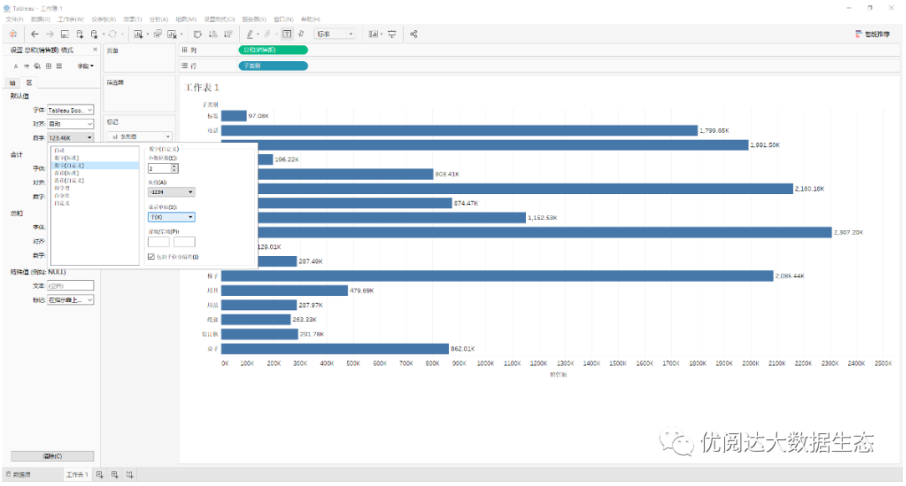Click the swap rows and columns icon
This screenshot has width=906, height=486.
pyautogui.click(x=196, y=34)
